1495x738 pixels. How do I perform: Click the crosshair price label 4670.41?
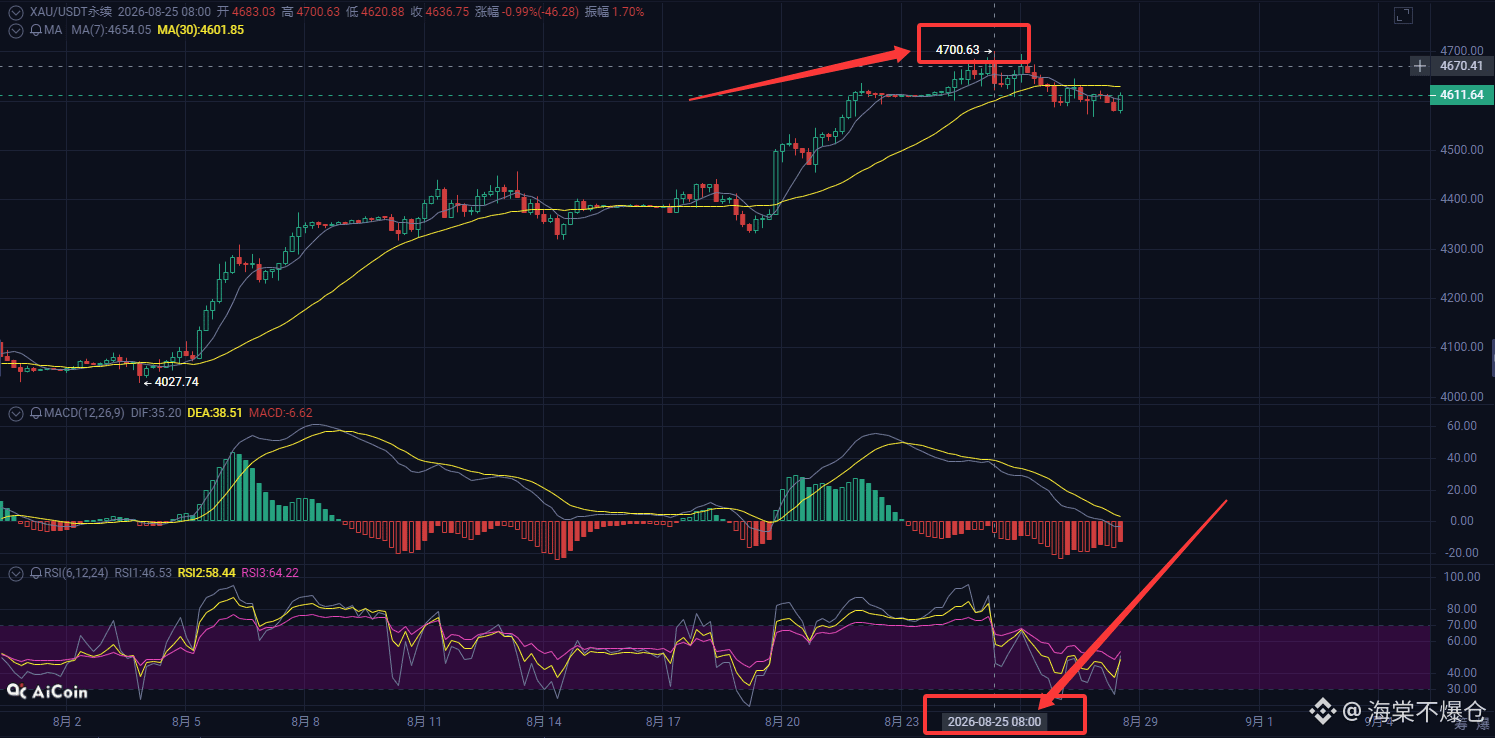[x=1462, y=66]
